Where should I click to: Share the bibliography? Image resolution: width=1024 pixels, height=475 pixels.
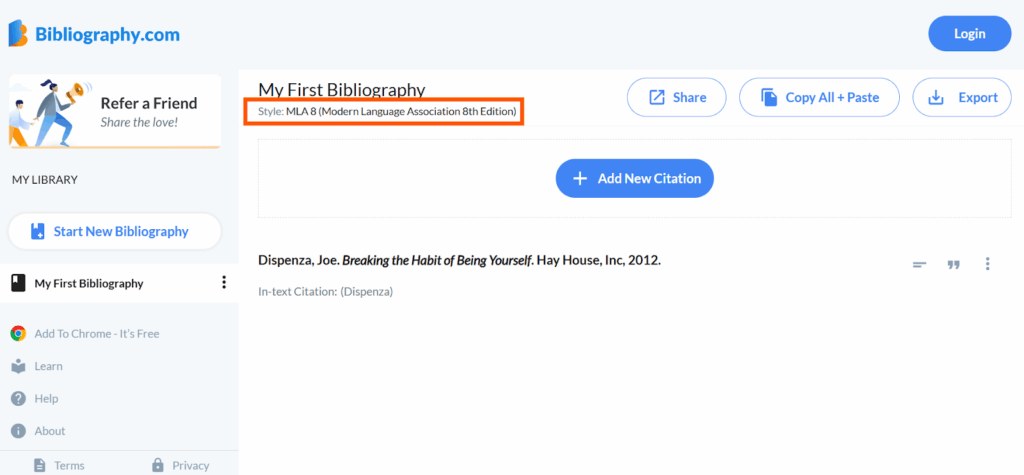(x=677, y=97)
